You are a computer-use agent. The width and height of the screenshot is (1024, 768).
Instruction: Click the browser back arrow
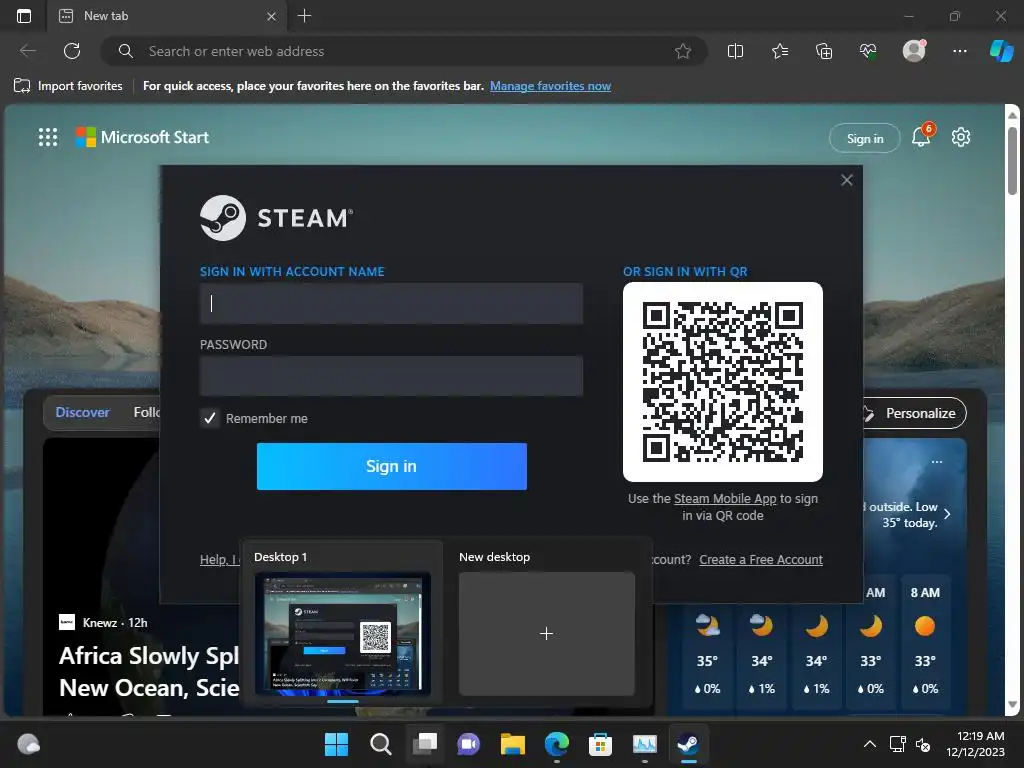pyautogui.click(x=28, y=51)
